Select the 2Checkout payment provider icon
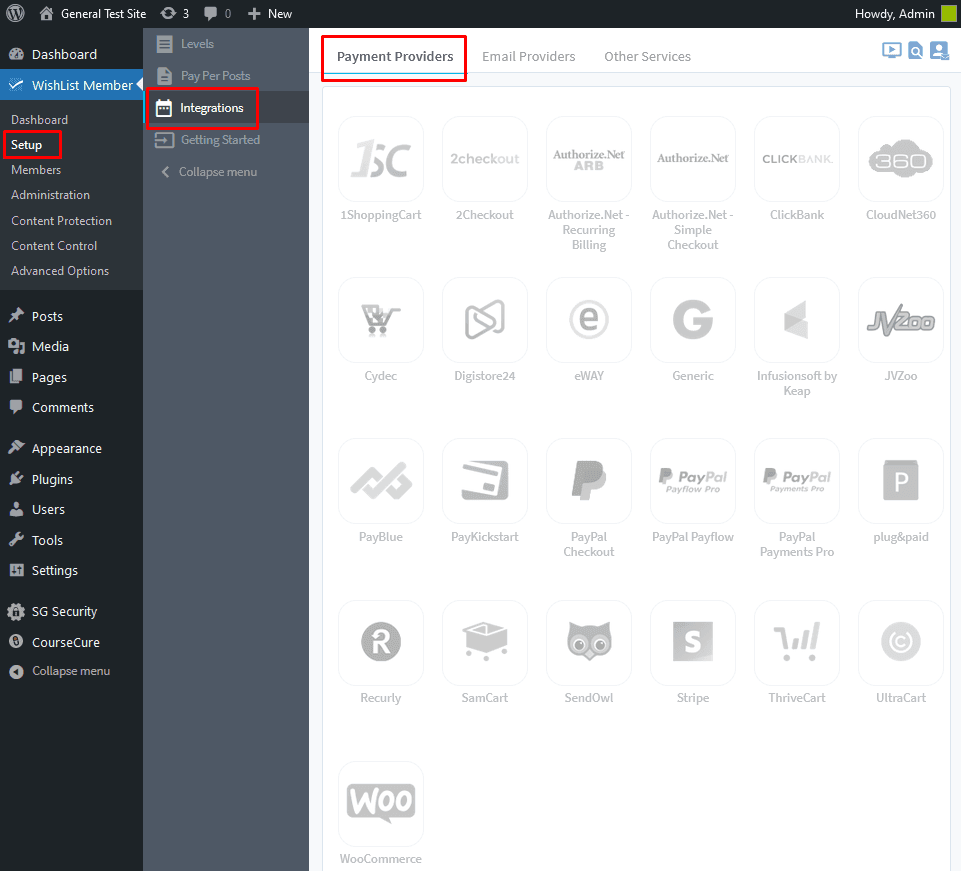This screenshot has width=961, height=871. pos(485,159)
